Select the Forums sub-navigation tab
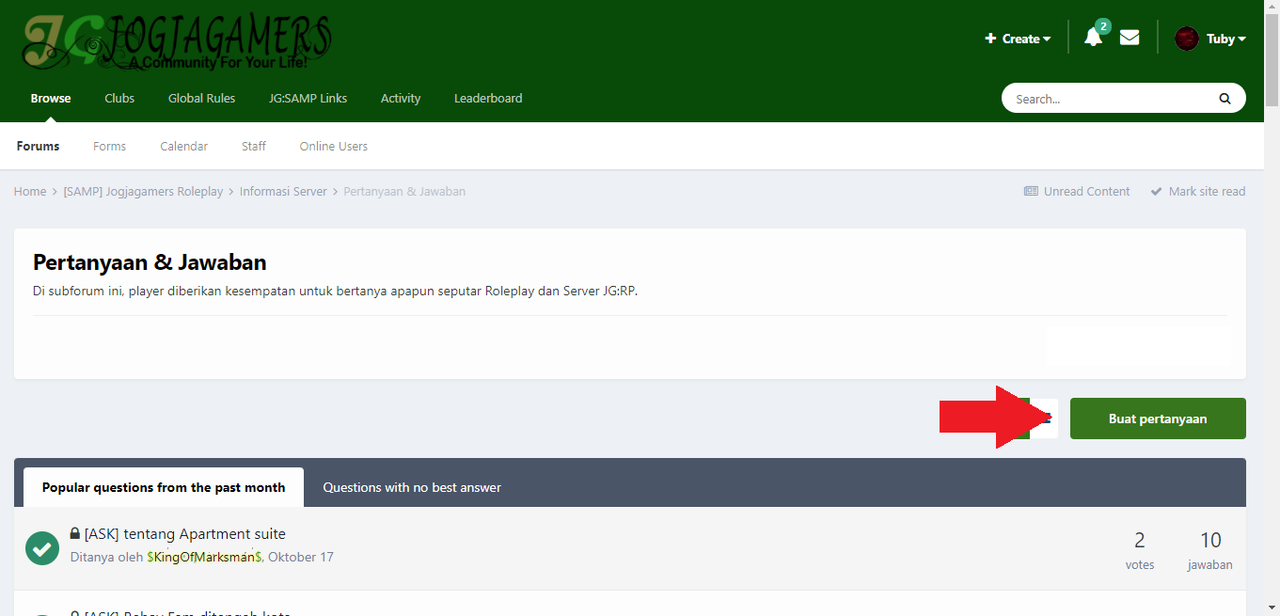 38,146
